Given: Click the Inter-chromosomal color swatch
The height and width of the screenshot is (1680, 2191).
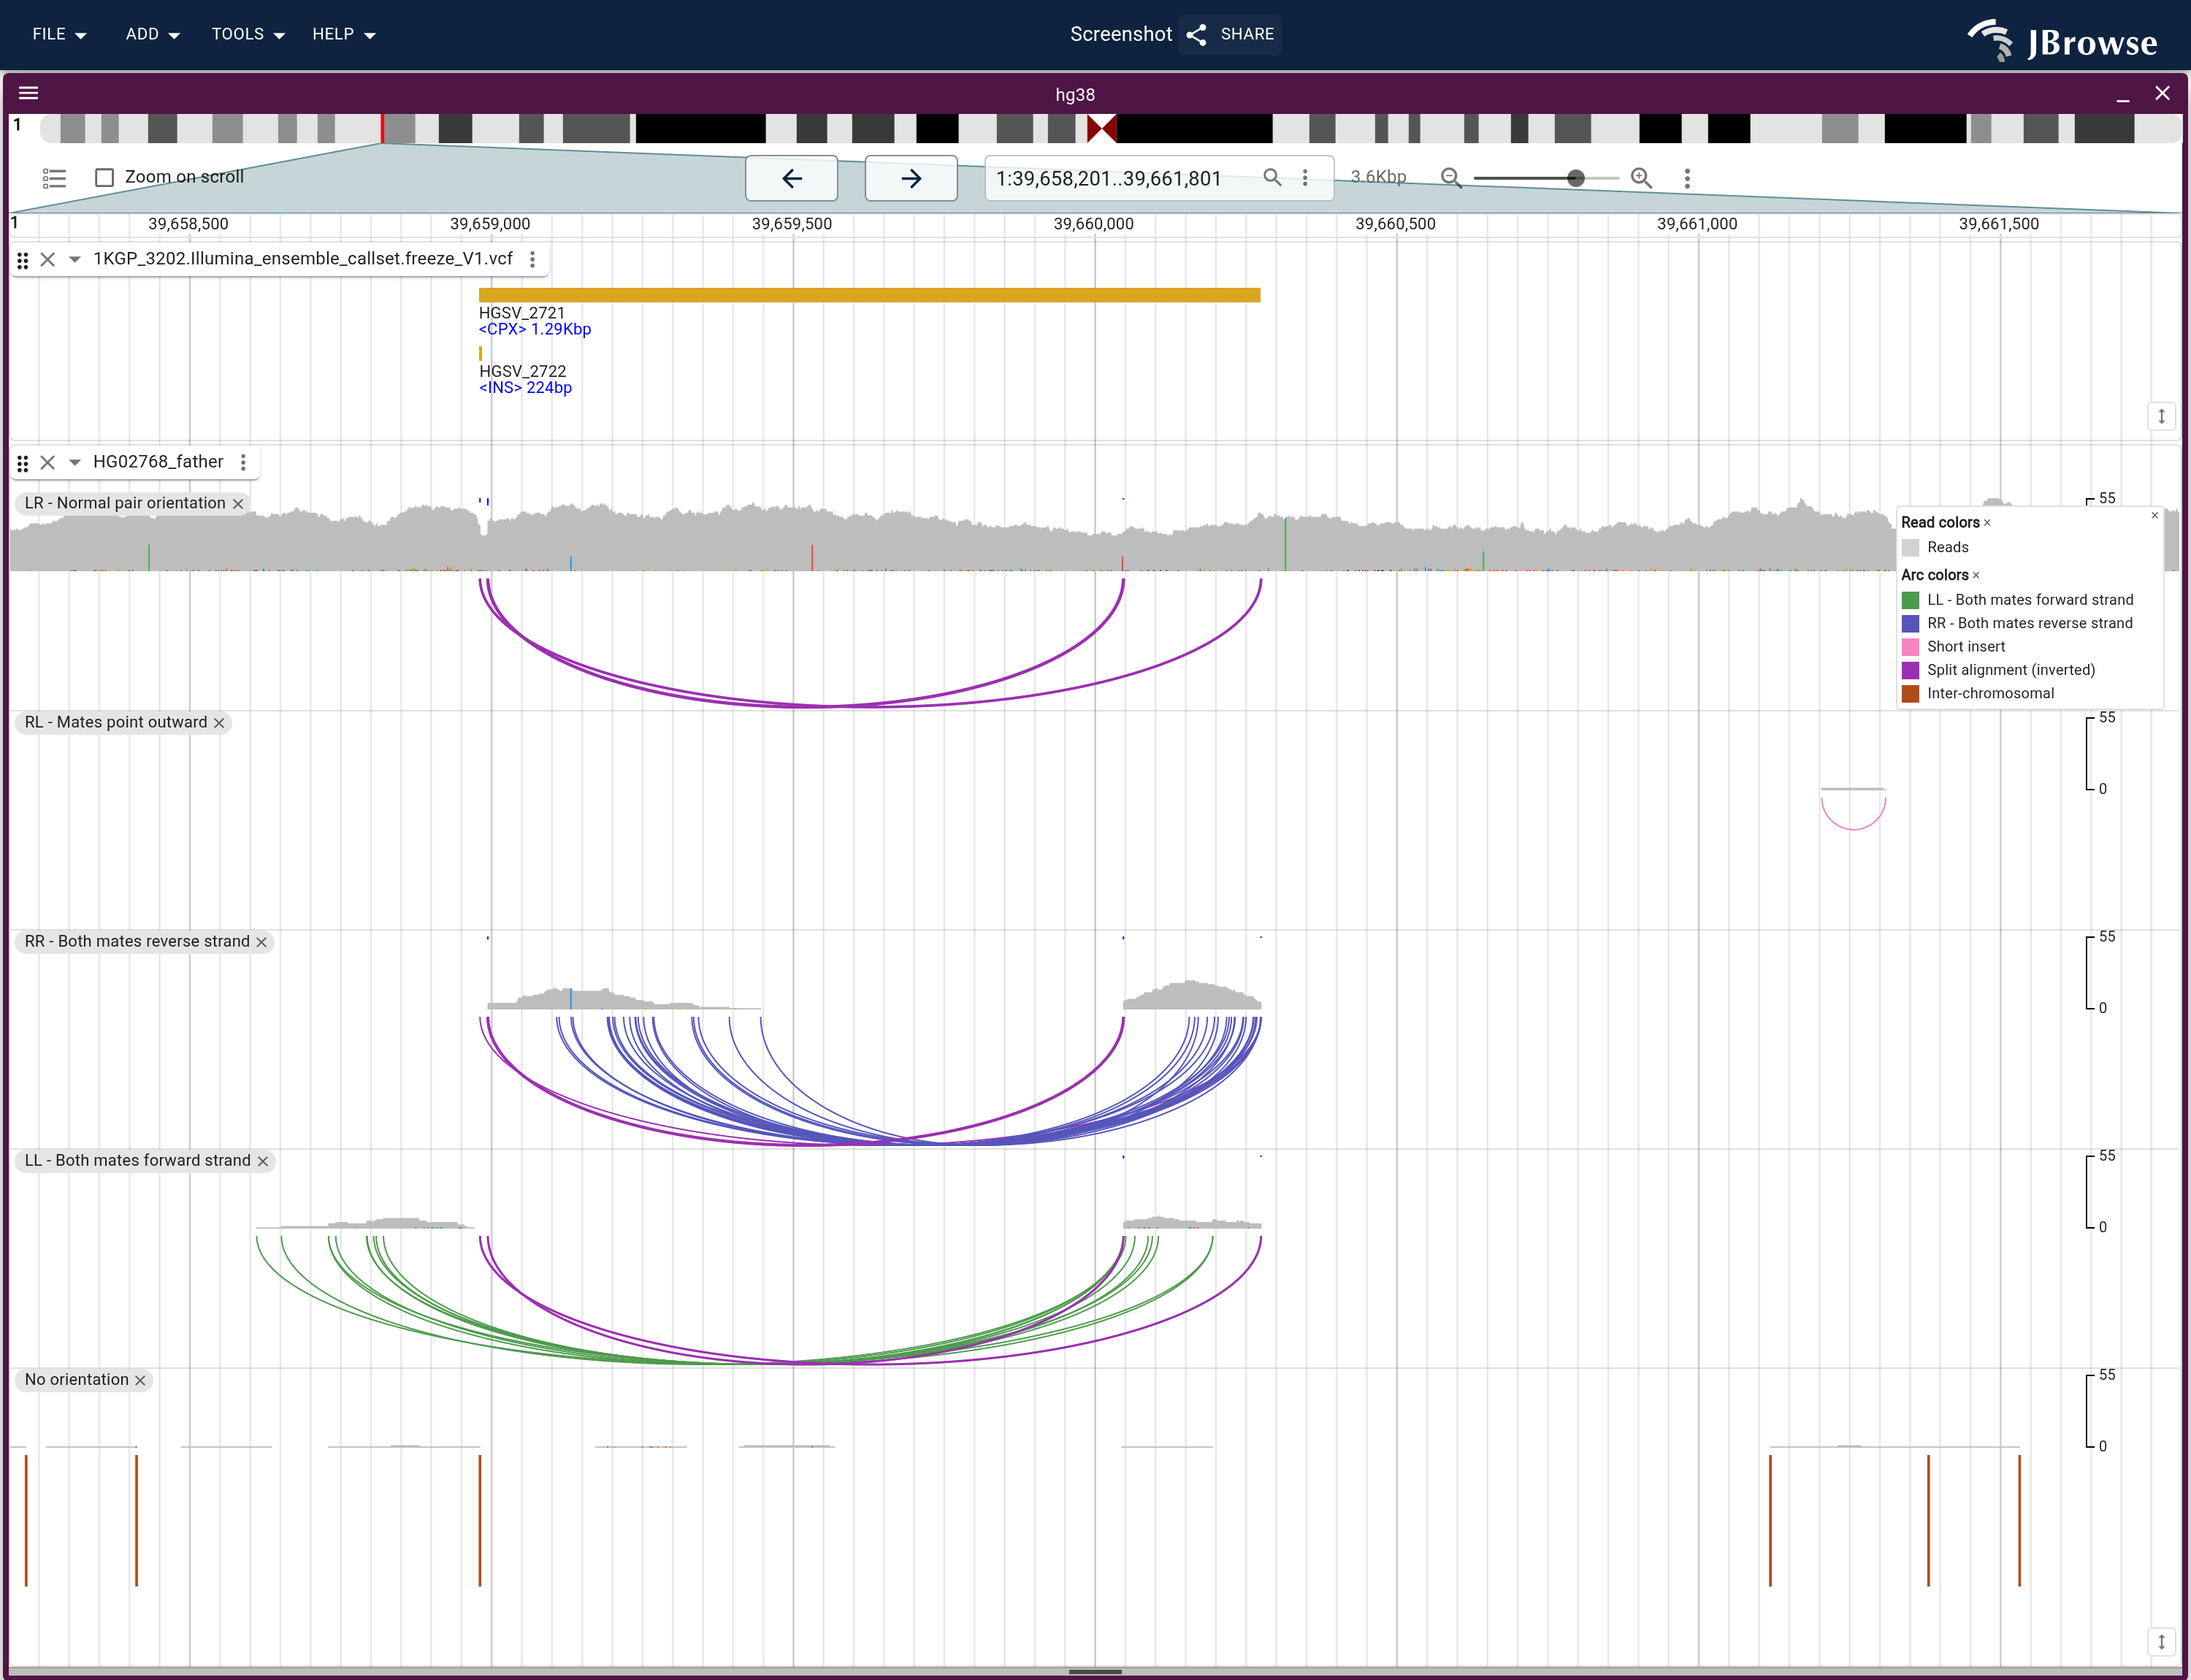Looking at the screenshot, I should [1910, 693].
